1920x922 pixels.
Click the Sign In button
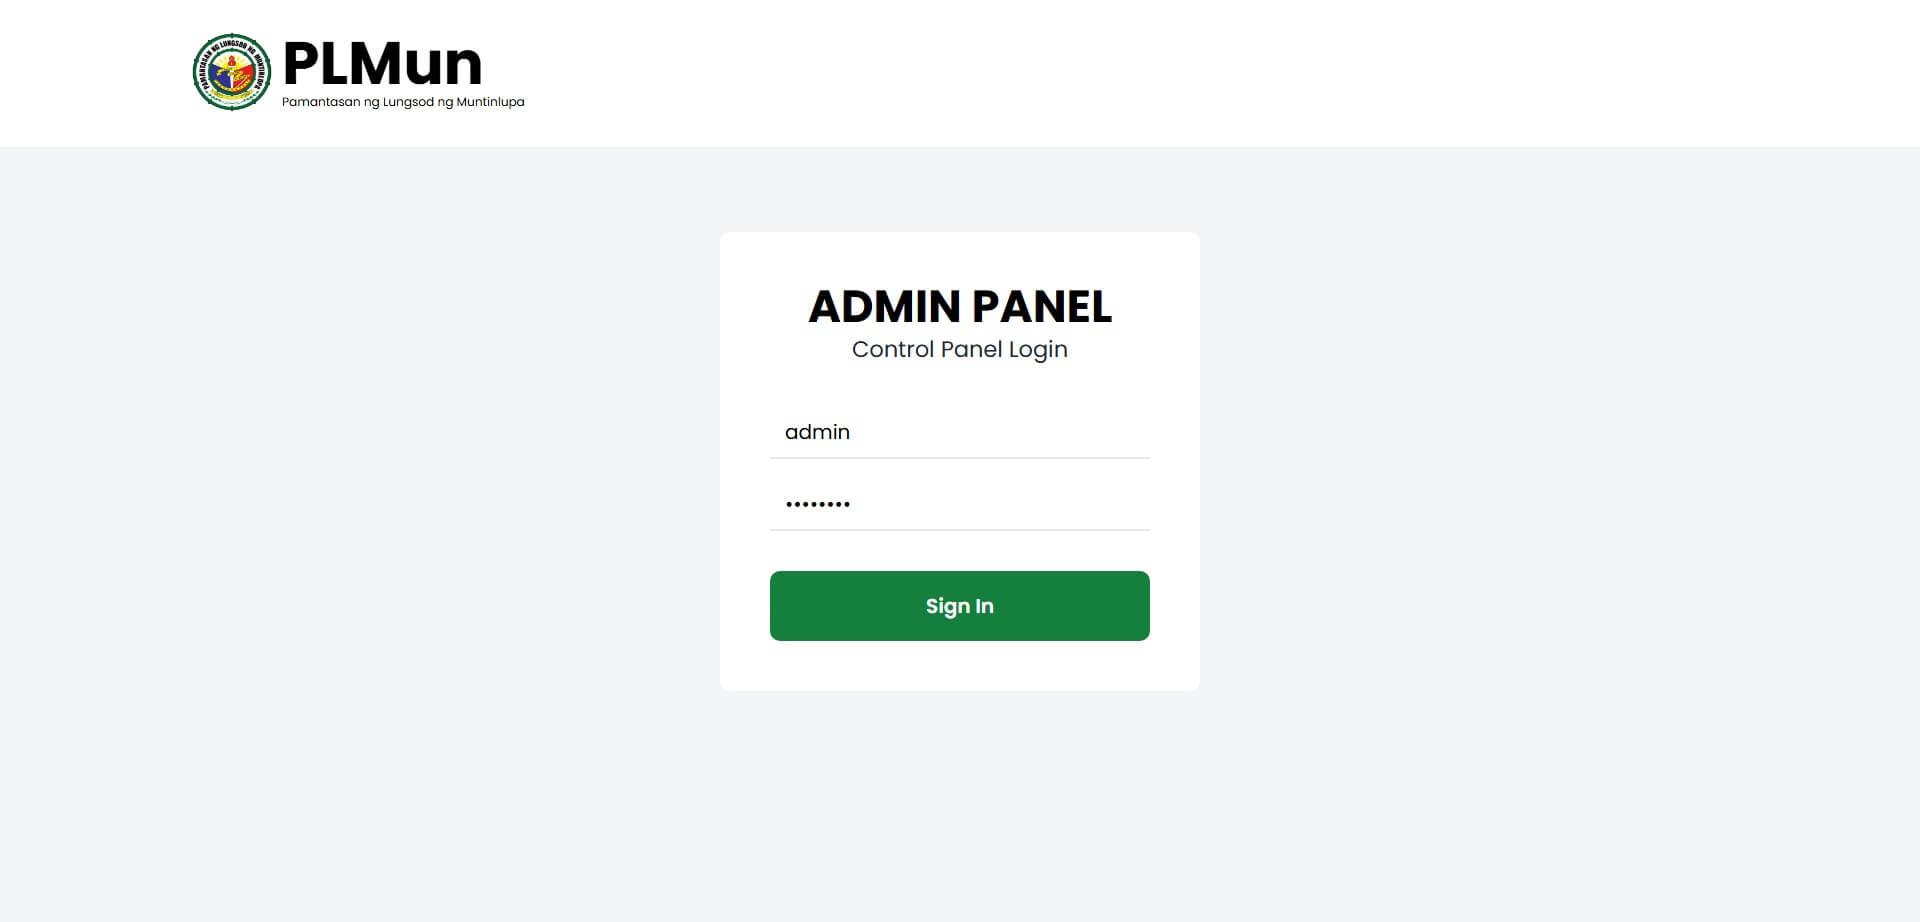959,606
